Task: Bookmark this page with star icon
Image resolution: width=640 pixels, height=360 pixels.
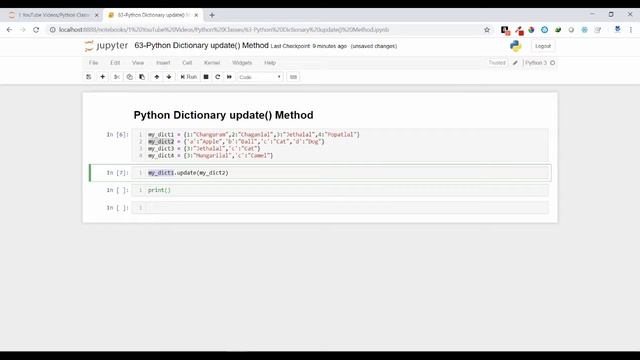Action: [x=487, y=30]
